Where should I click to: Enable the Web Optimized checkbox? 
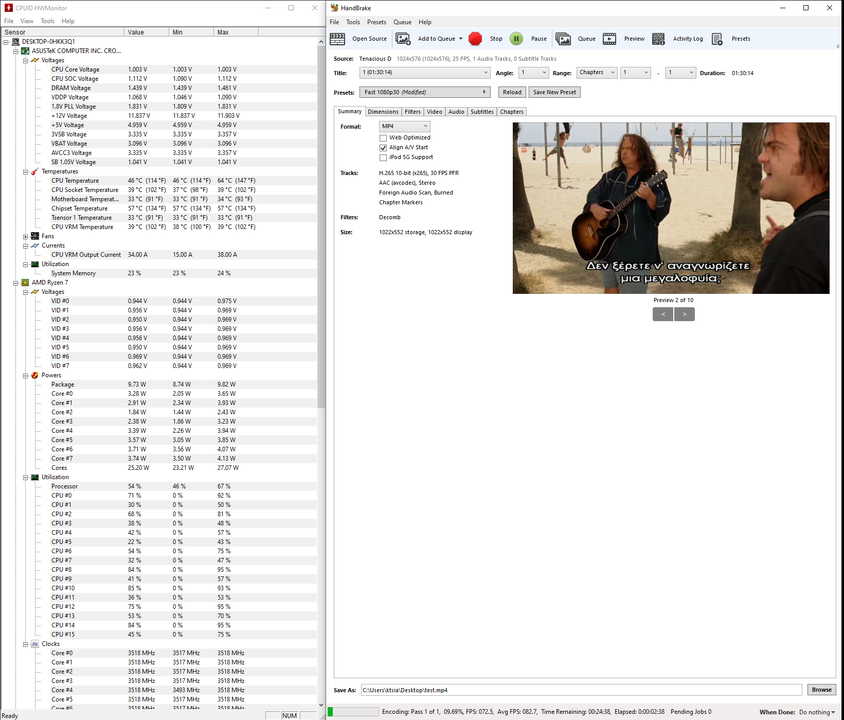[x=383, y=138]
